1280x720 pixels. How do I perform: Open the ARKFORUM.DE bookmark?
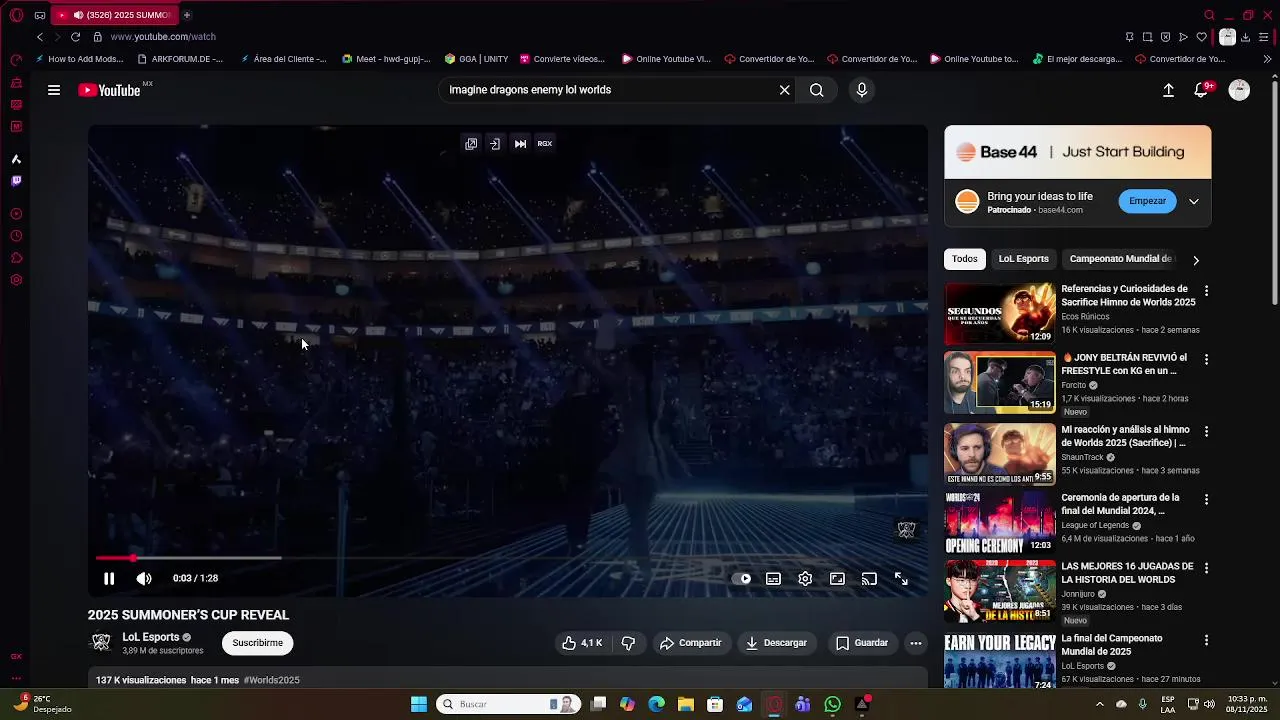tap(180, 59)
